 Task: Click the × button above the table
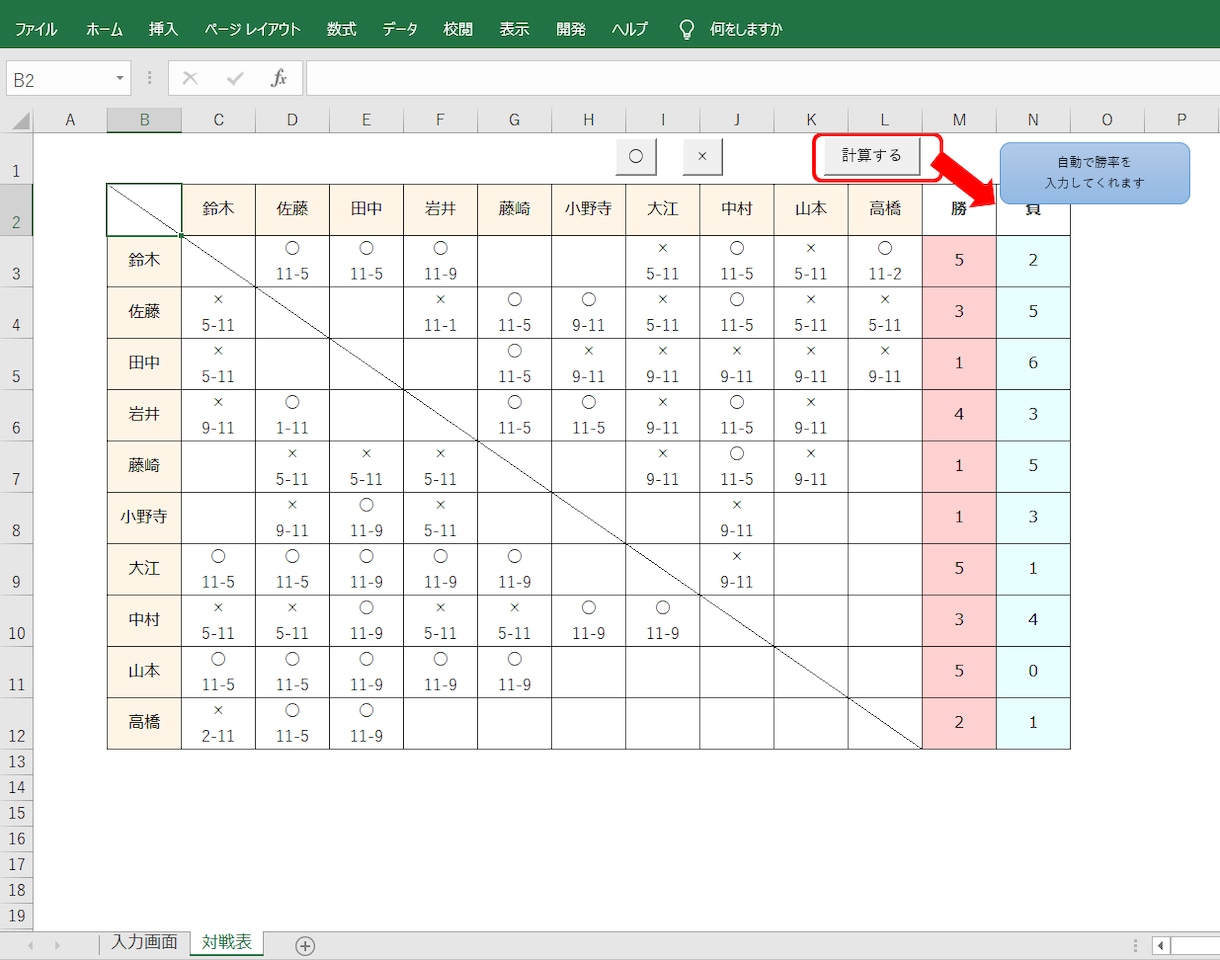(x=702, y=156)
